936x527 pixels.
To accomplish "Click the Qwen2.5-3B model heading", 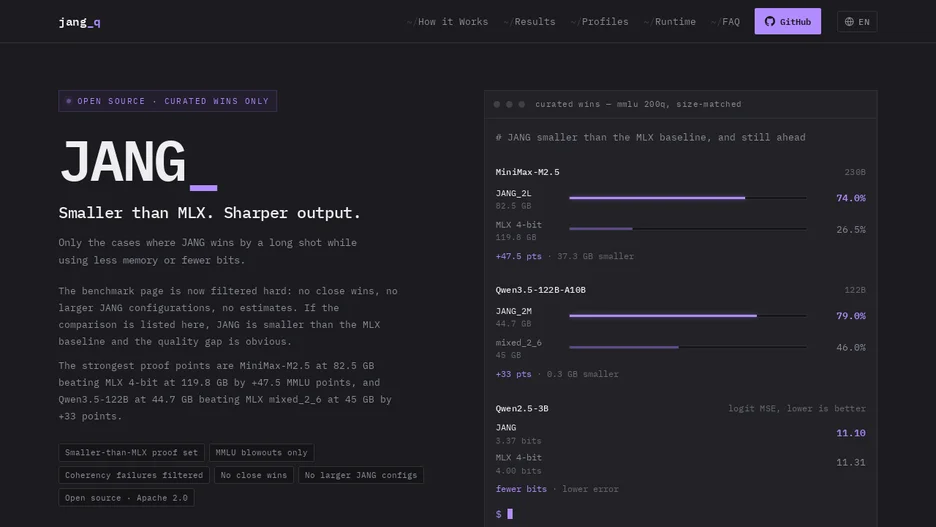I will [522, 409].
